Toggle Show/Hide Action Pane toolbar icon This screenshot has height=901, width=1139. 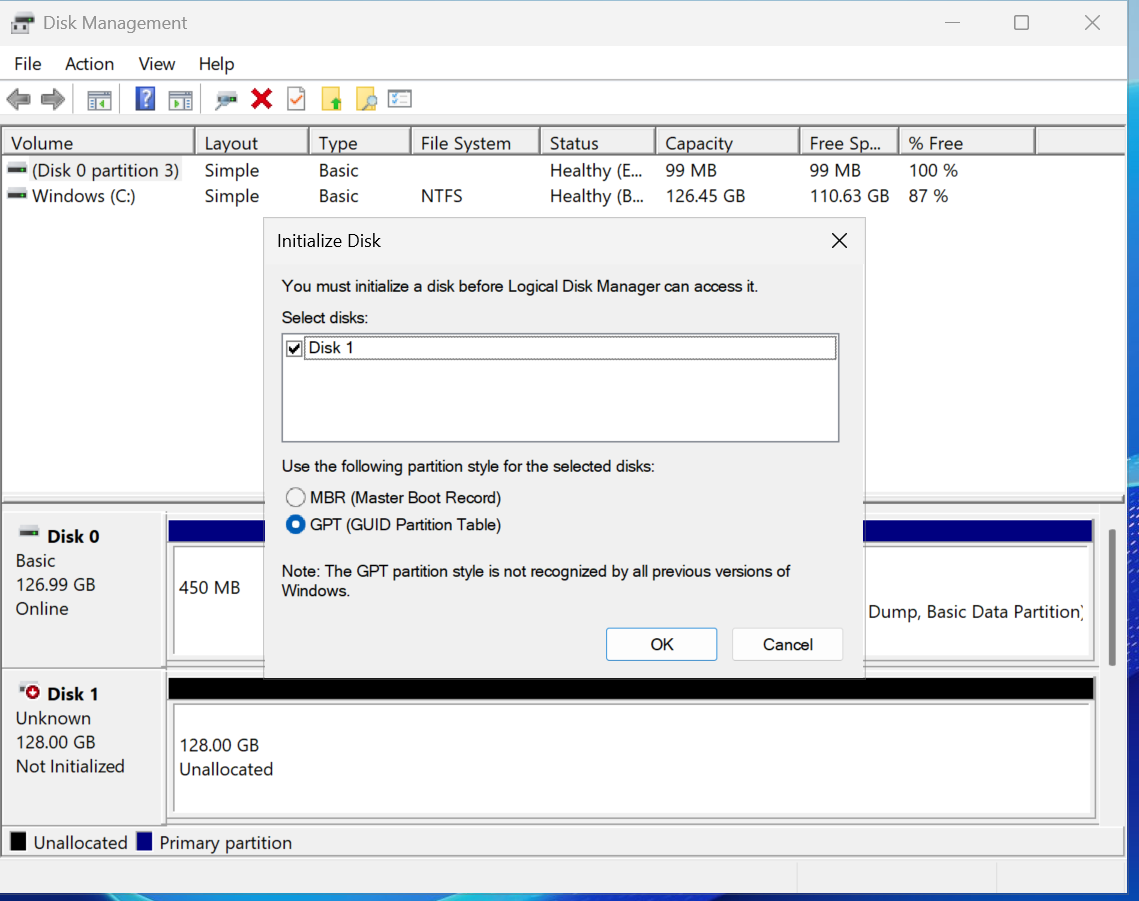(180, 99)
